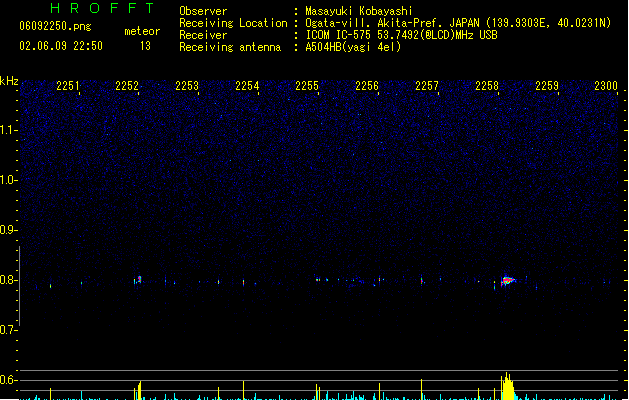
Task: Click the meteor echo at 2252
Action: 138,280
